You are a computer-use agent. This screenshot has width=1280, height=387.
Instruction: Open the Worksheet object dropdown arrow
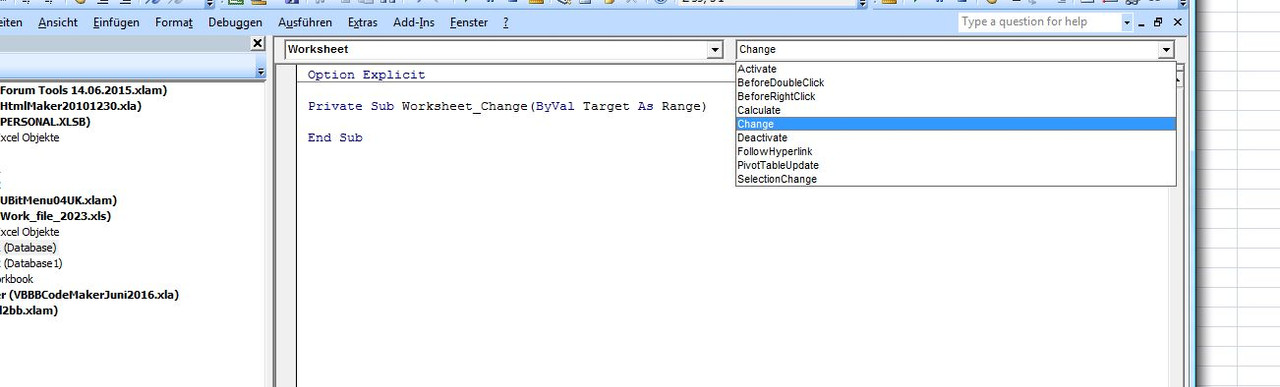[714, 49]
